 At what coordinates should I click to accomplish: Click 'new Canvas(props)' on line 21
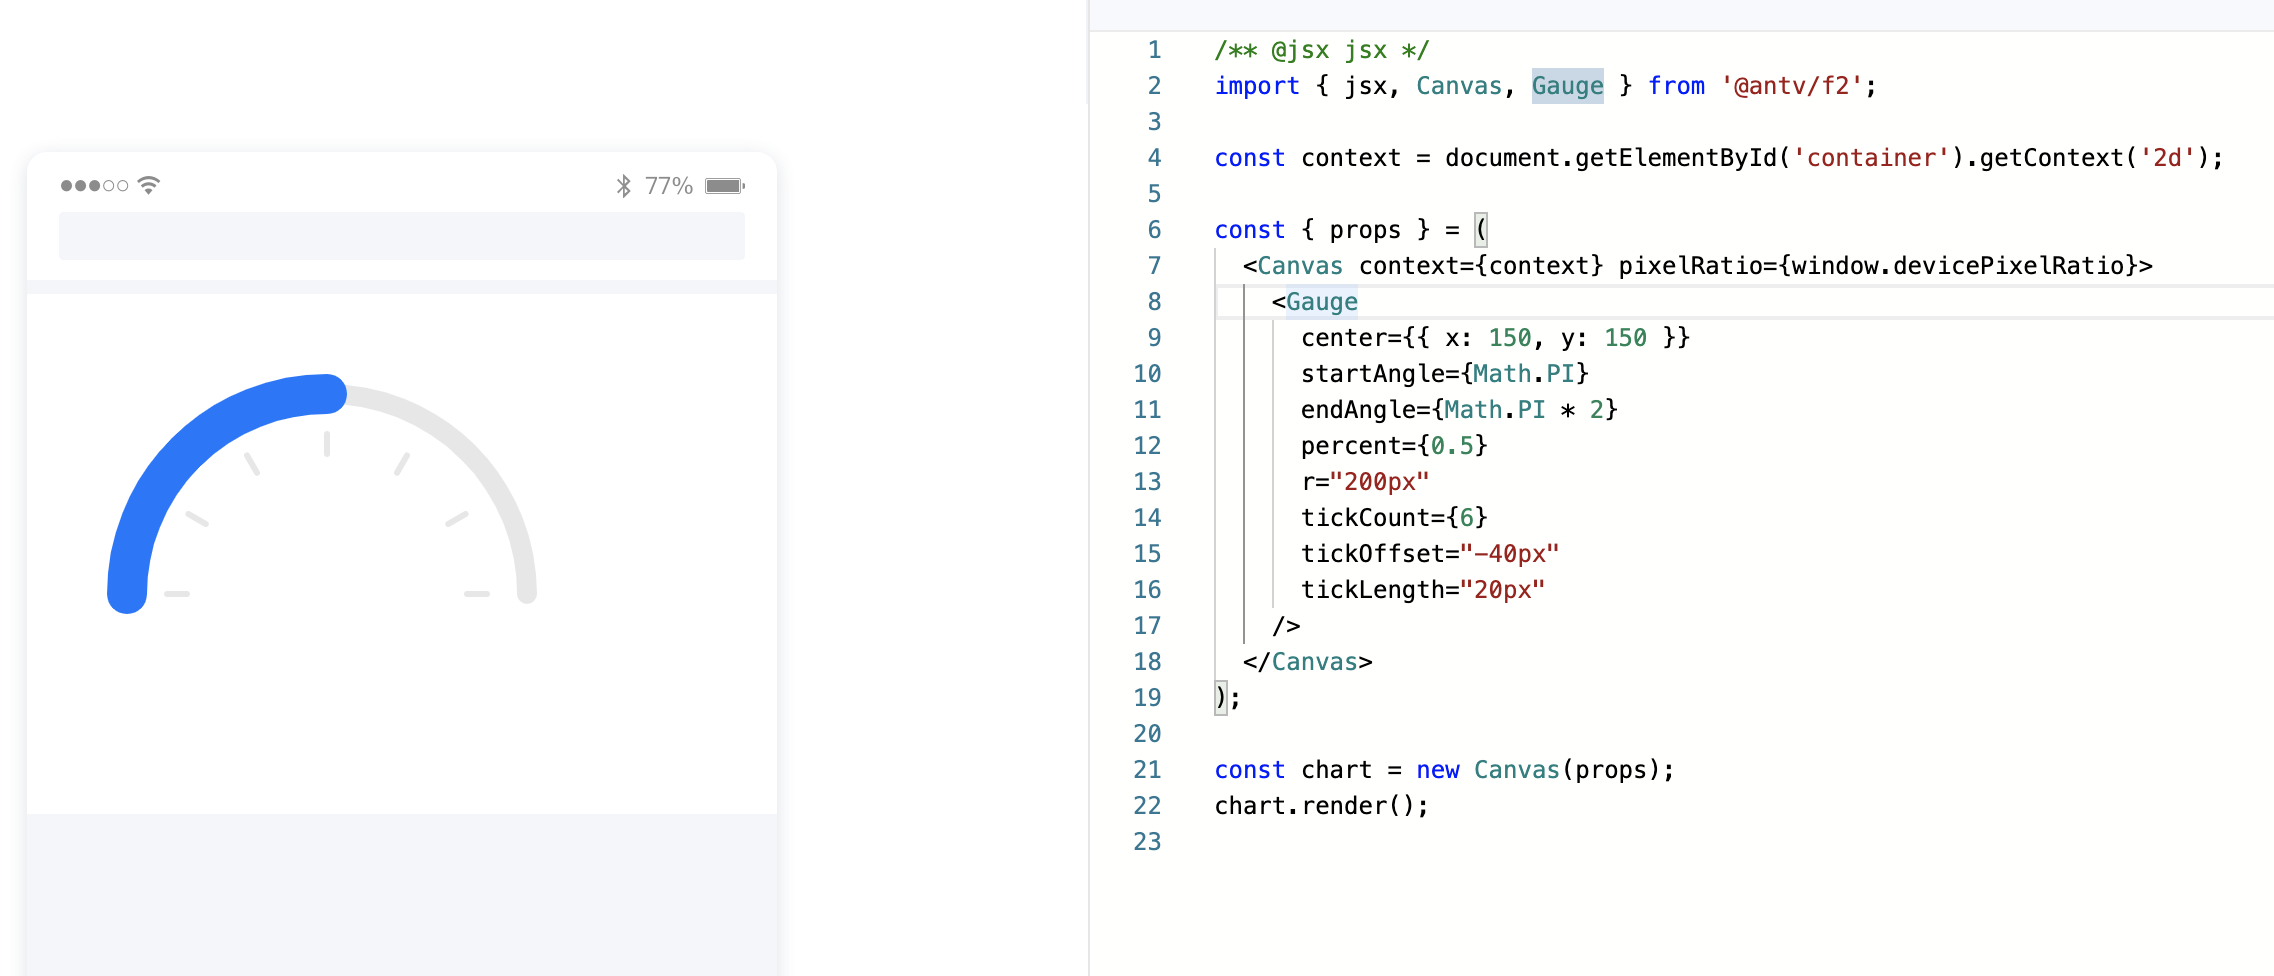pyautogui.click(x=1538, y=770)
